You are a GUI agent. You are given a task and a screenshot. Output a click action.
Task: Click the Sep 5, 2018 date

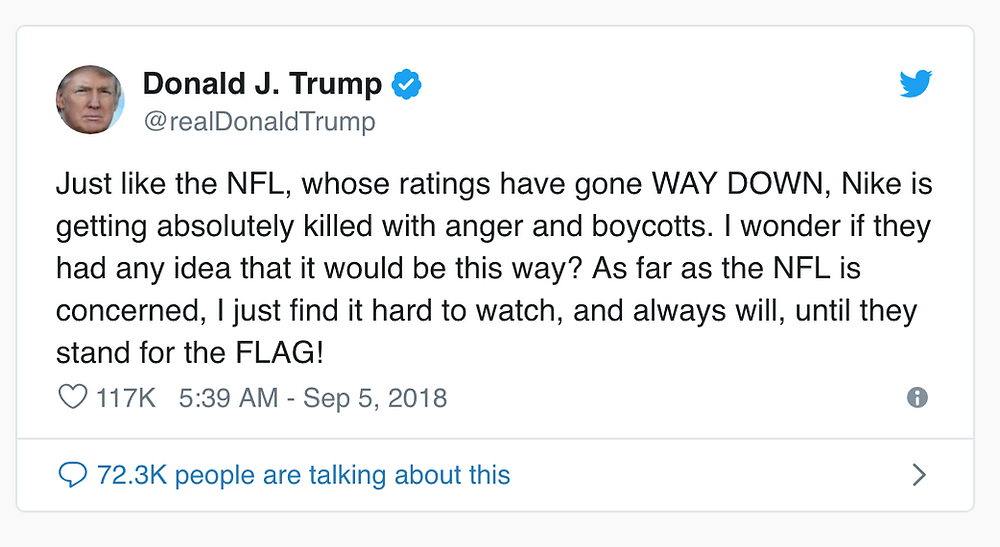[375, 398]
